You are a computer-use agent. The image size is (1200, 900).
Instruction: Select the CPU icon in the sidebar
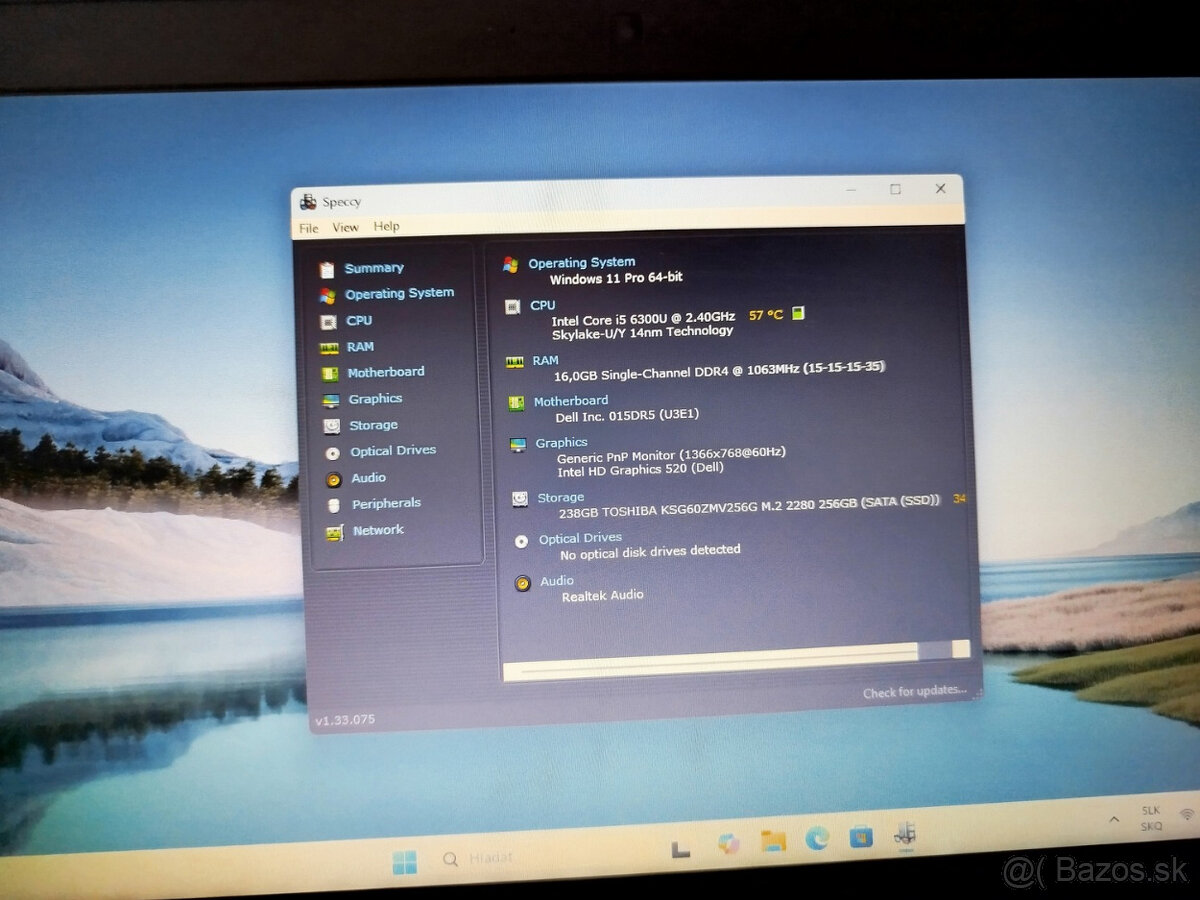pos(331,321)
